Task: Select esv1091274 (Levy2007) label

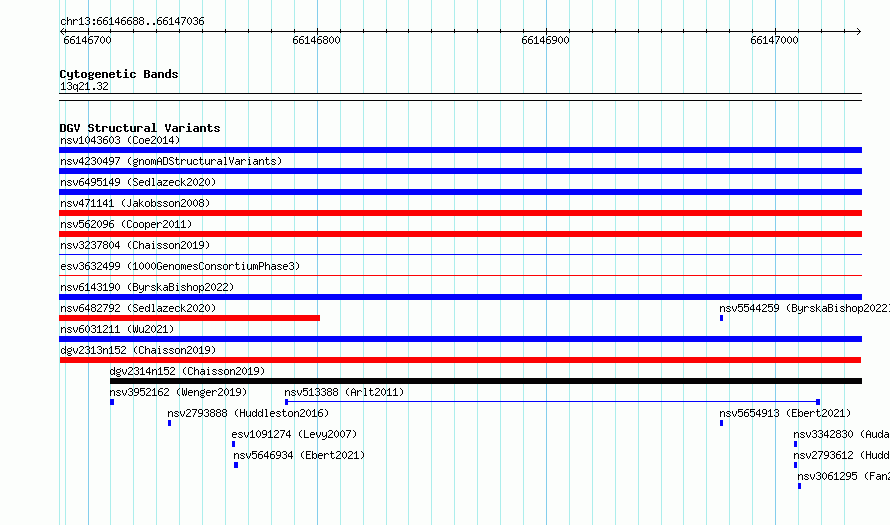Action: [294, 434]
